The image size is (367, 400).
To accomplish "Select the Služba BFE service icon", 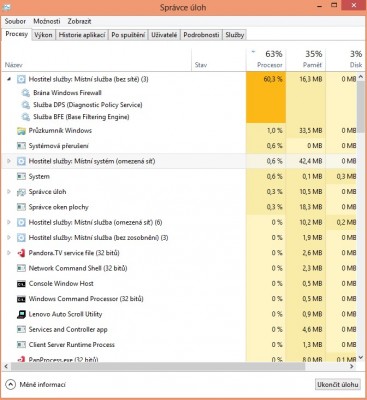I will pyautogui.click(x=25, y=117).
